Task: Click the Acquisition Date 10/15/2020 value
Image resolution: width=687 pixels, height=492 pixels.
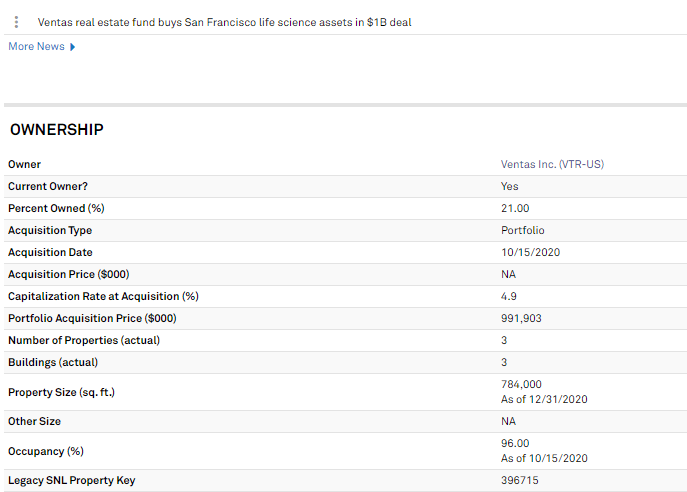Action: (x=531, y=252)
